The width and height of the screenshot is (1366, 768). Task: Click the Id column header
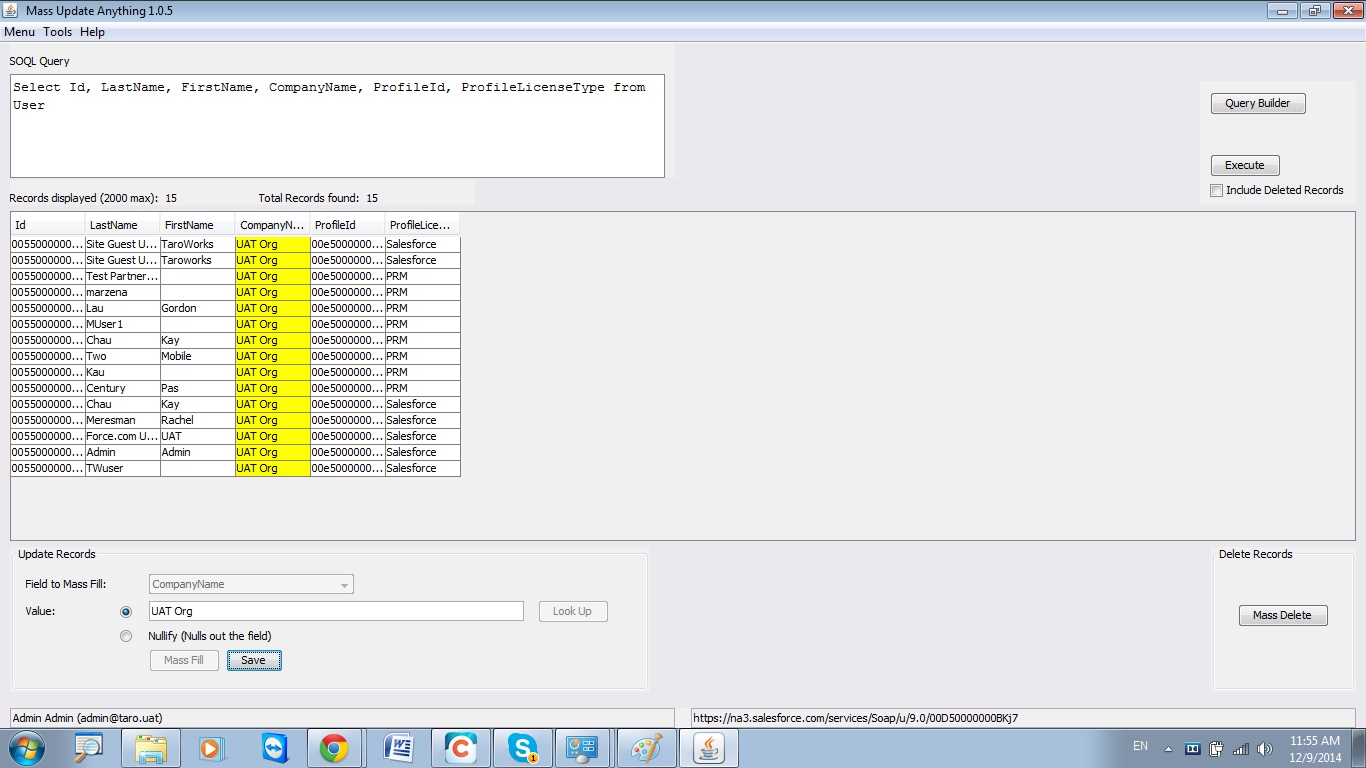48,225
